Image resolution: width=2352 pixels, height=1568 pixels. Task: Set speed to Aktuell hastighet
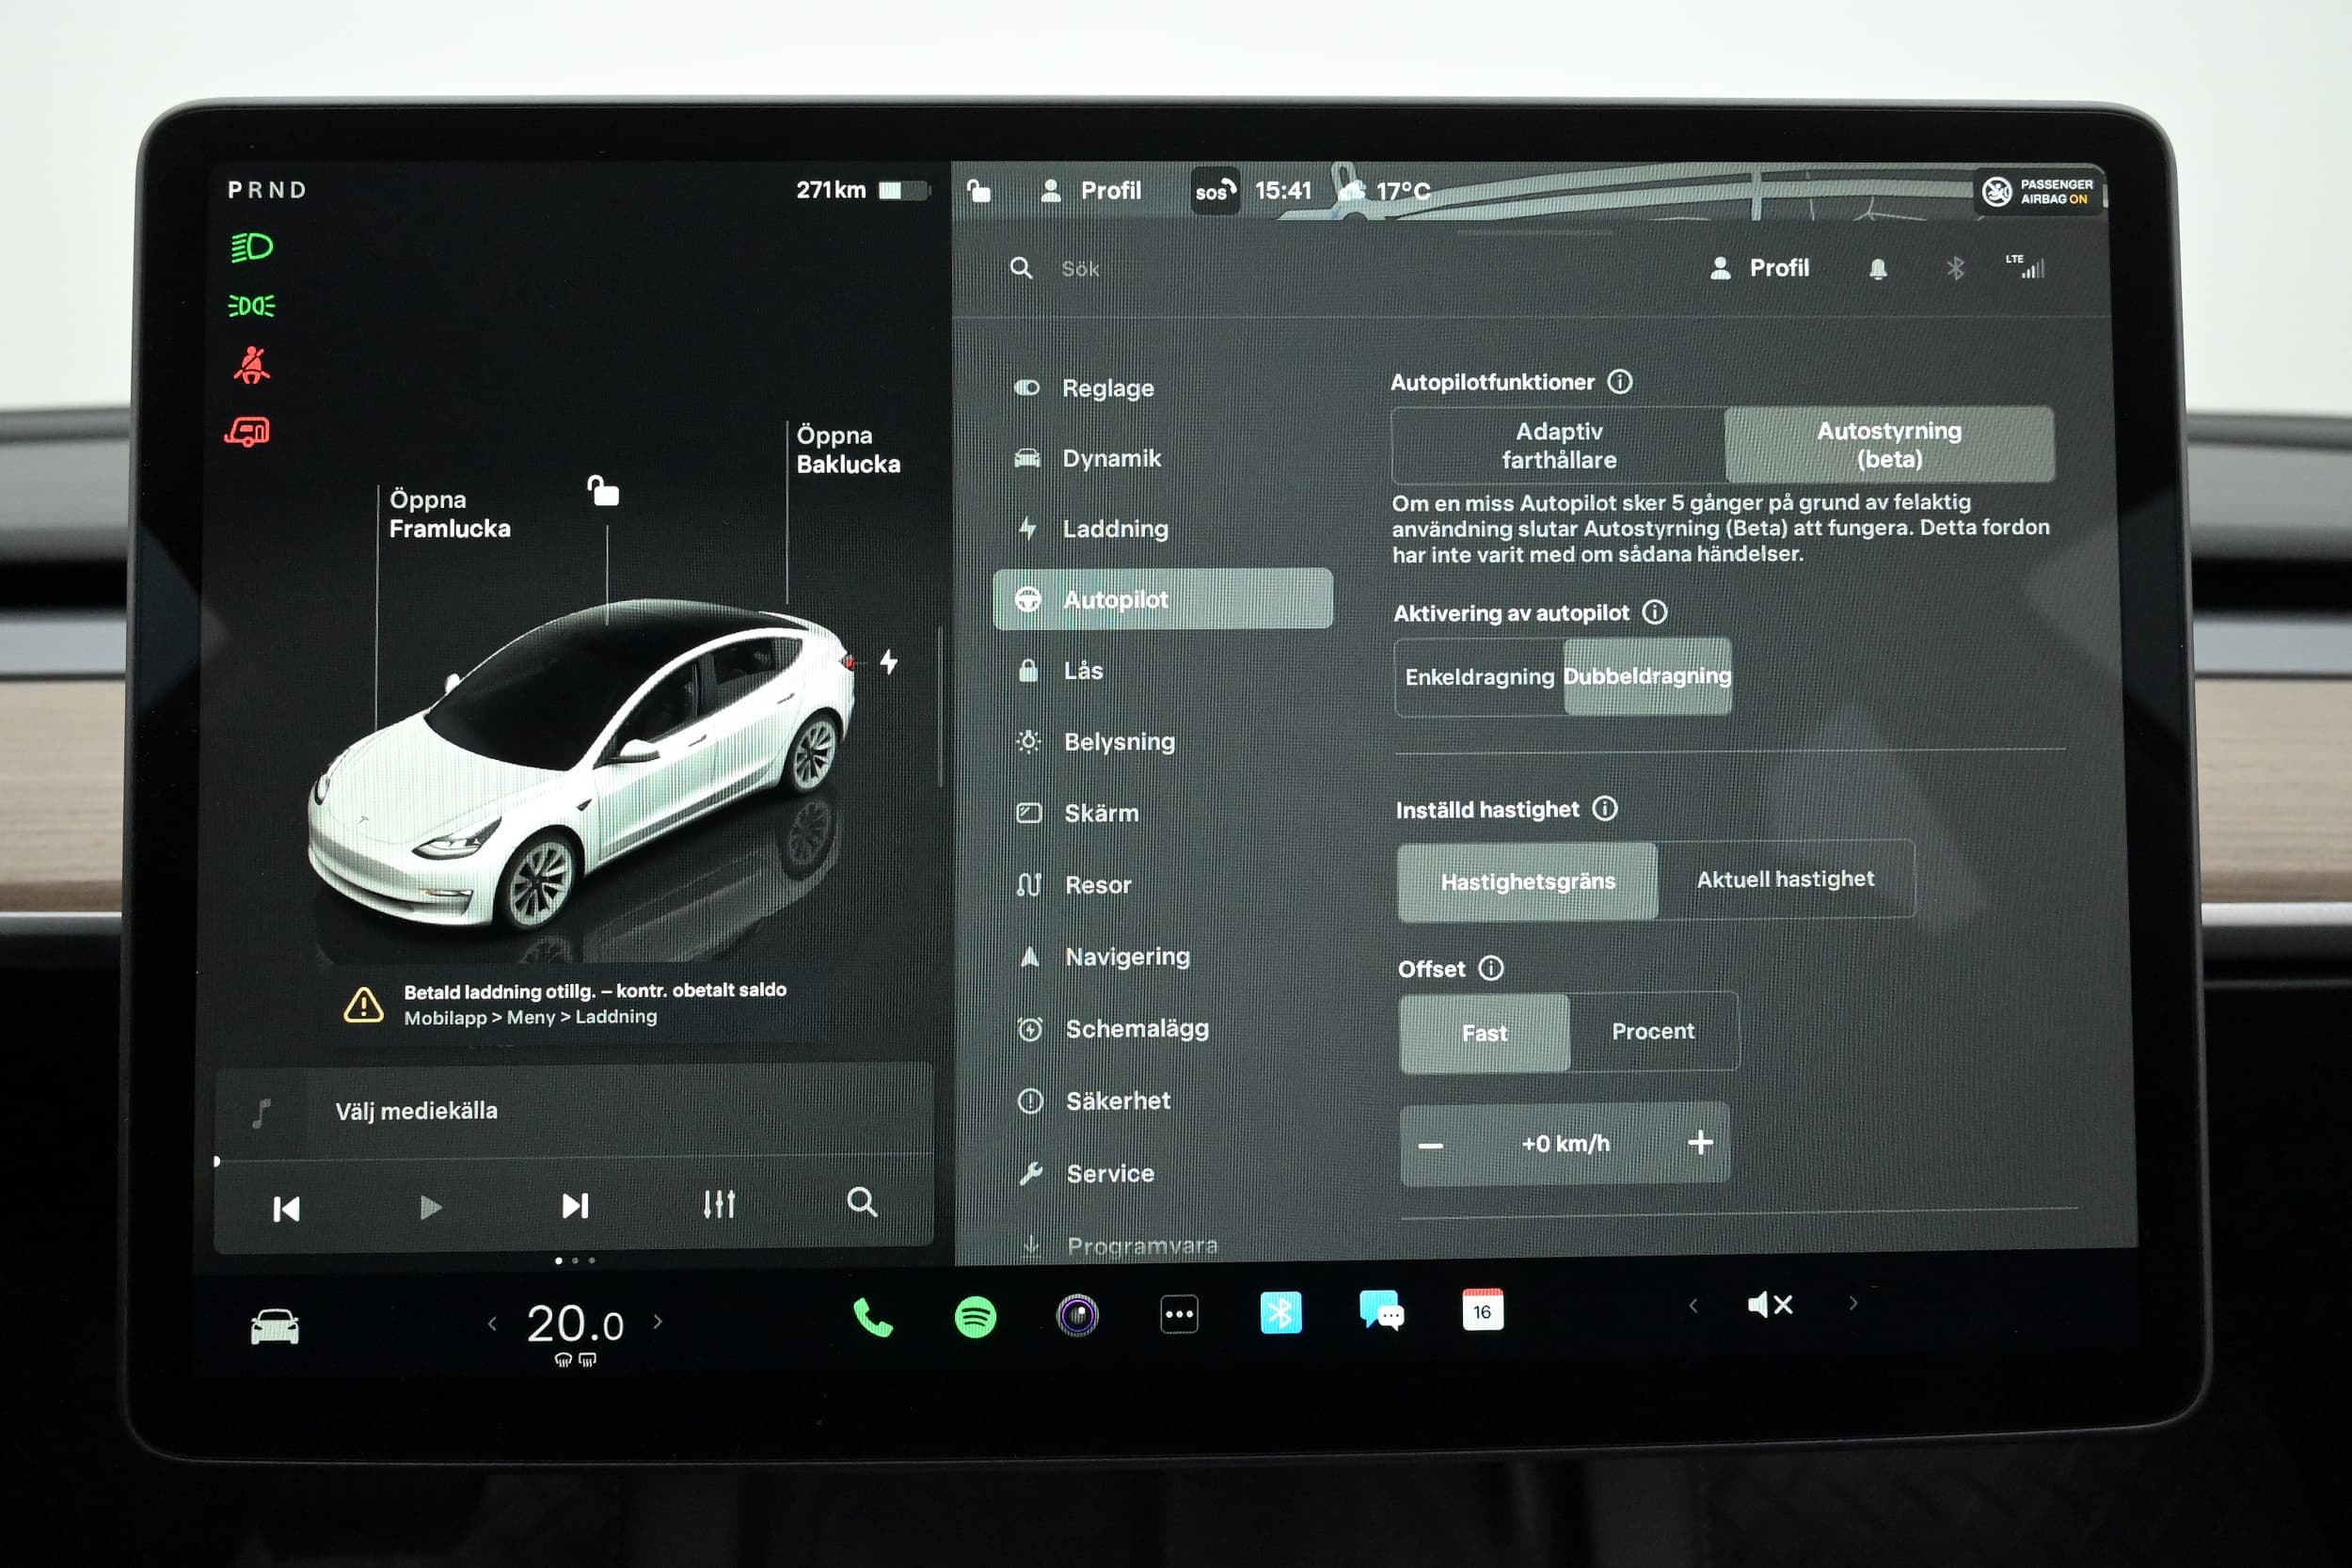pyautogui.click(x=1786, y=879)
